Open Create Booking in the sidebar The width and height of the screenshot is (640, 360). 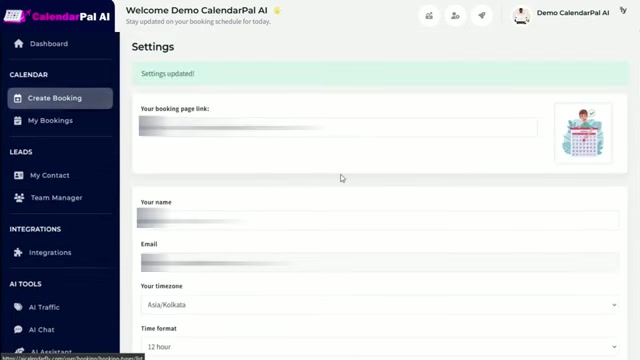point(60,98)
